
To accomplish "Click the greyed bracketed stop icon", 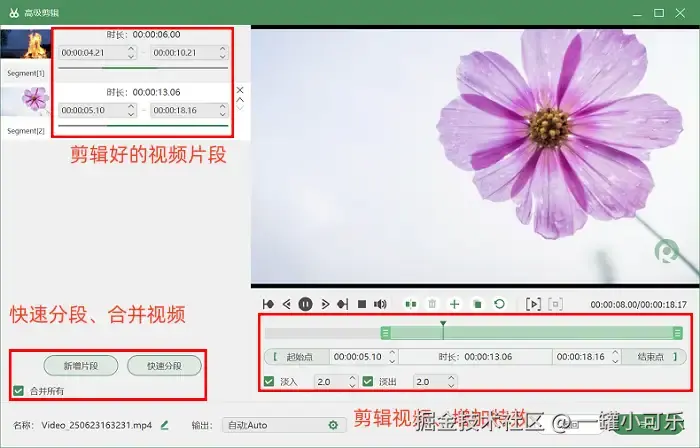I will coord(555,304).
